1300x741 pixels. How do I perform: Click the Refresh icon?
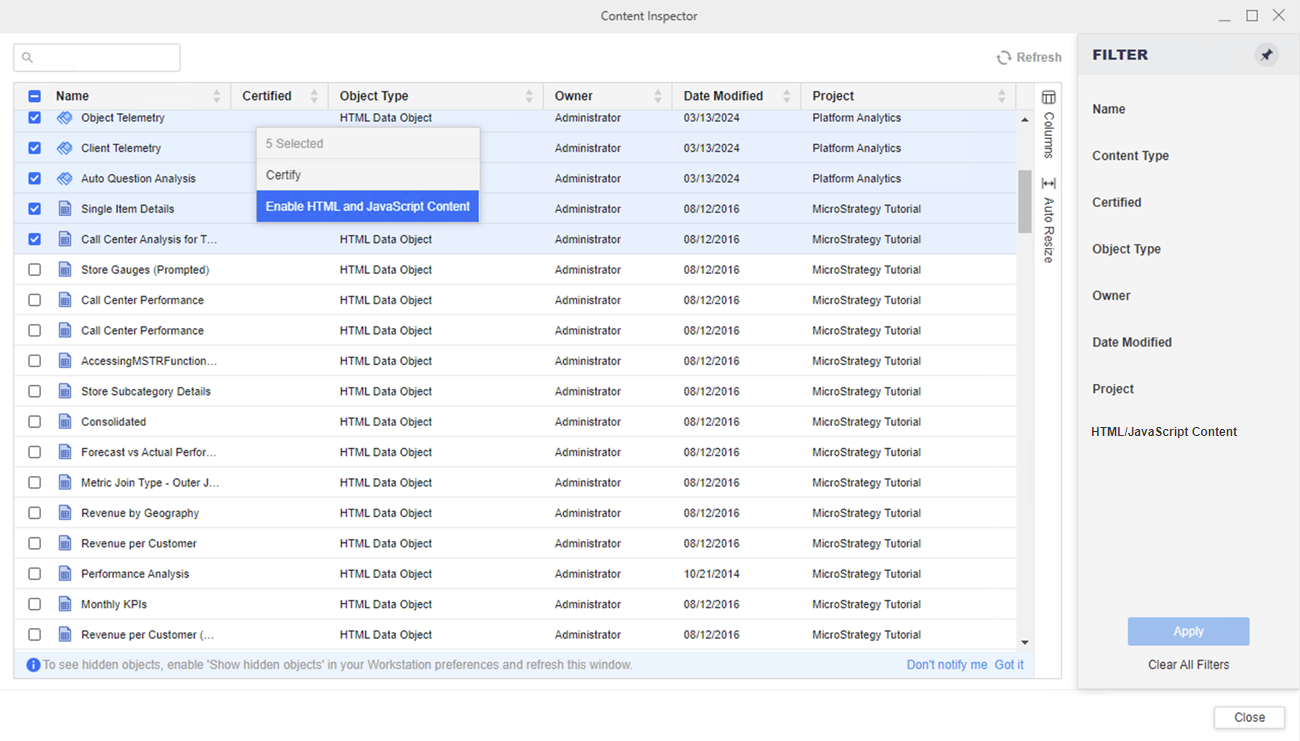[1004, 58]
